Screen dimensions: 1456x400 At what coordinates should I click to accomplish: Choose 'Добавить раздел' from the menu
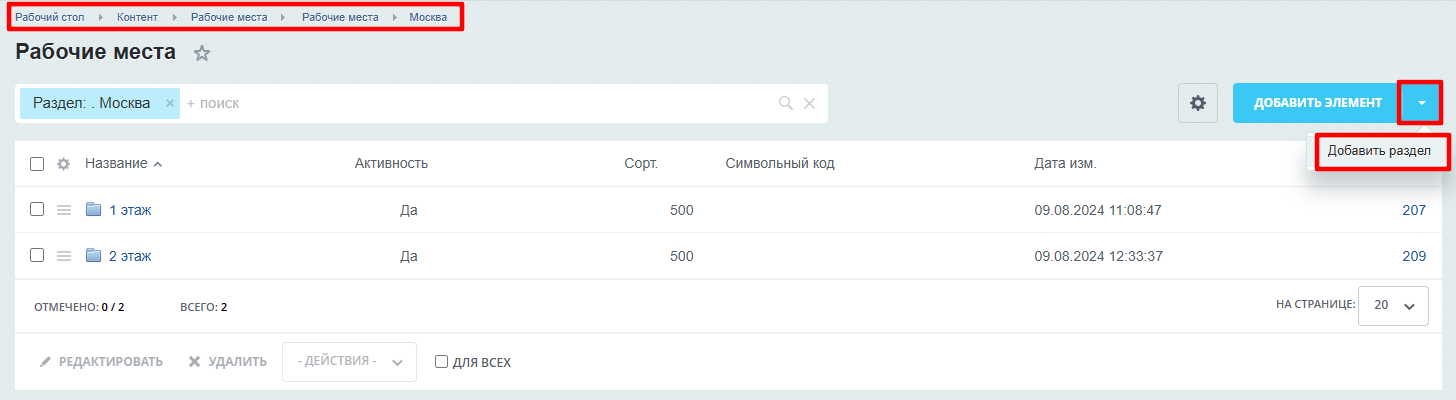(x=1379, y=151)
